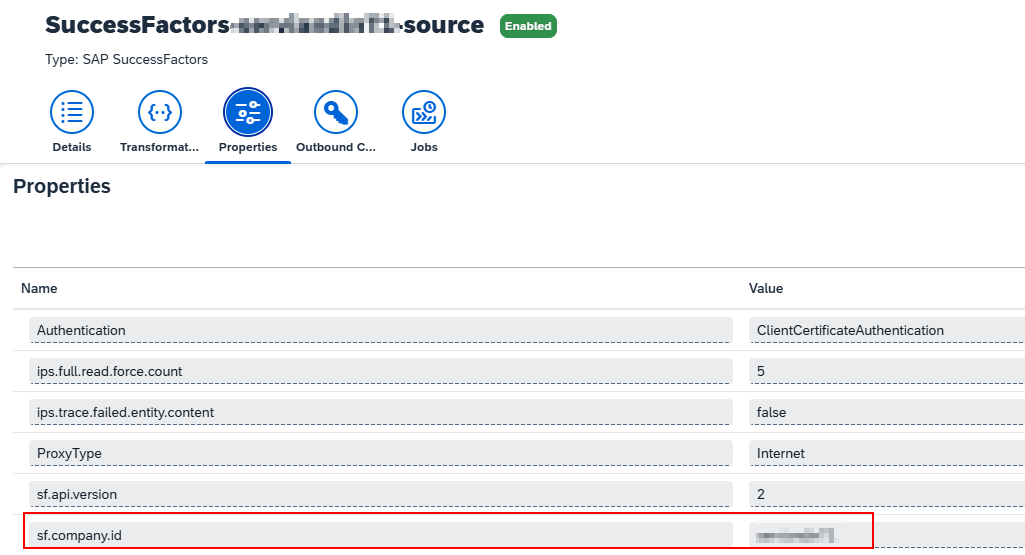Switch to the Details tab label
This screenshot has height=555, width=1025.
click(72, 147)
